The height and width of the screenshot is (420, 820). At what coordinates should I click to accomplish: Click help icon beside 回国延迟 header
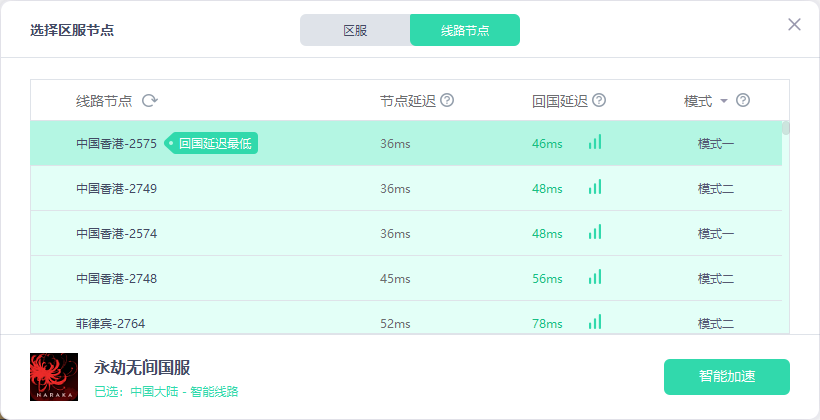coord(599,101)
